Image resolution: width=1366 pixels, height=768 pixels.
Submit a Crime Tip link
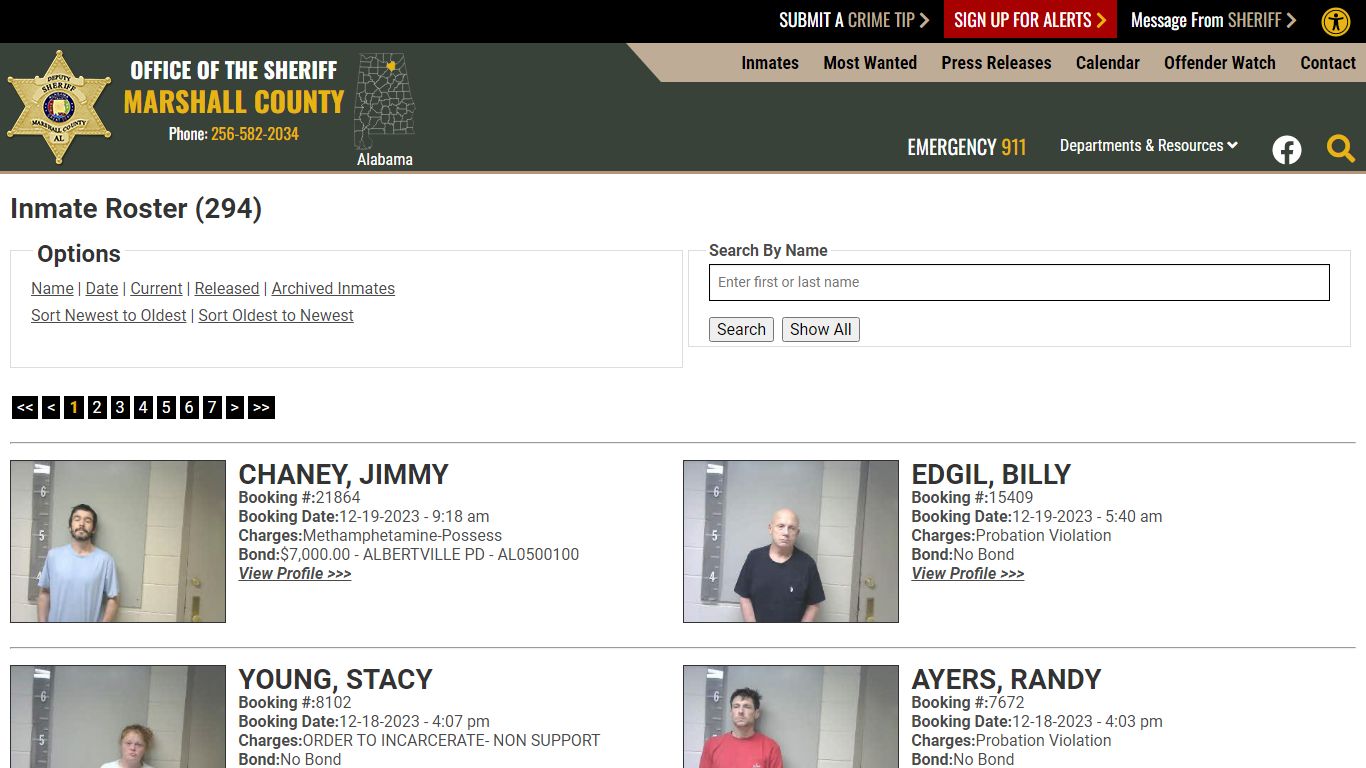click(x=854, y=20)
